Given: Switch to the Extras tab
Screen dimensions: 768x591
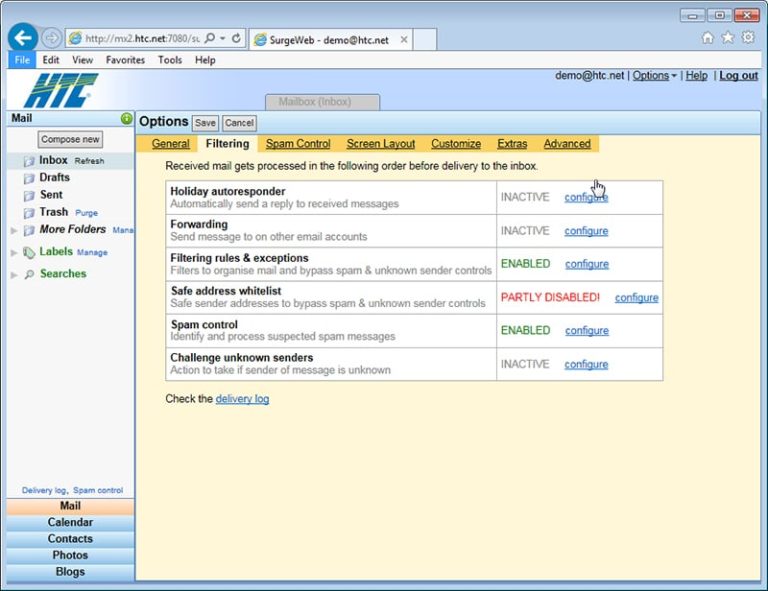Looking at the screenshot, I should click(512, 143).
